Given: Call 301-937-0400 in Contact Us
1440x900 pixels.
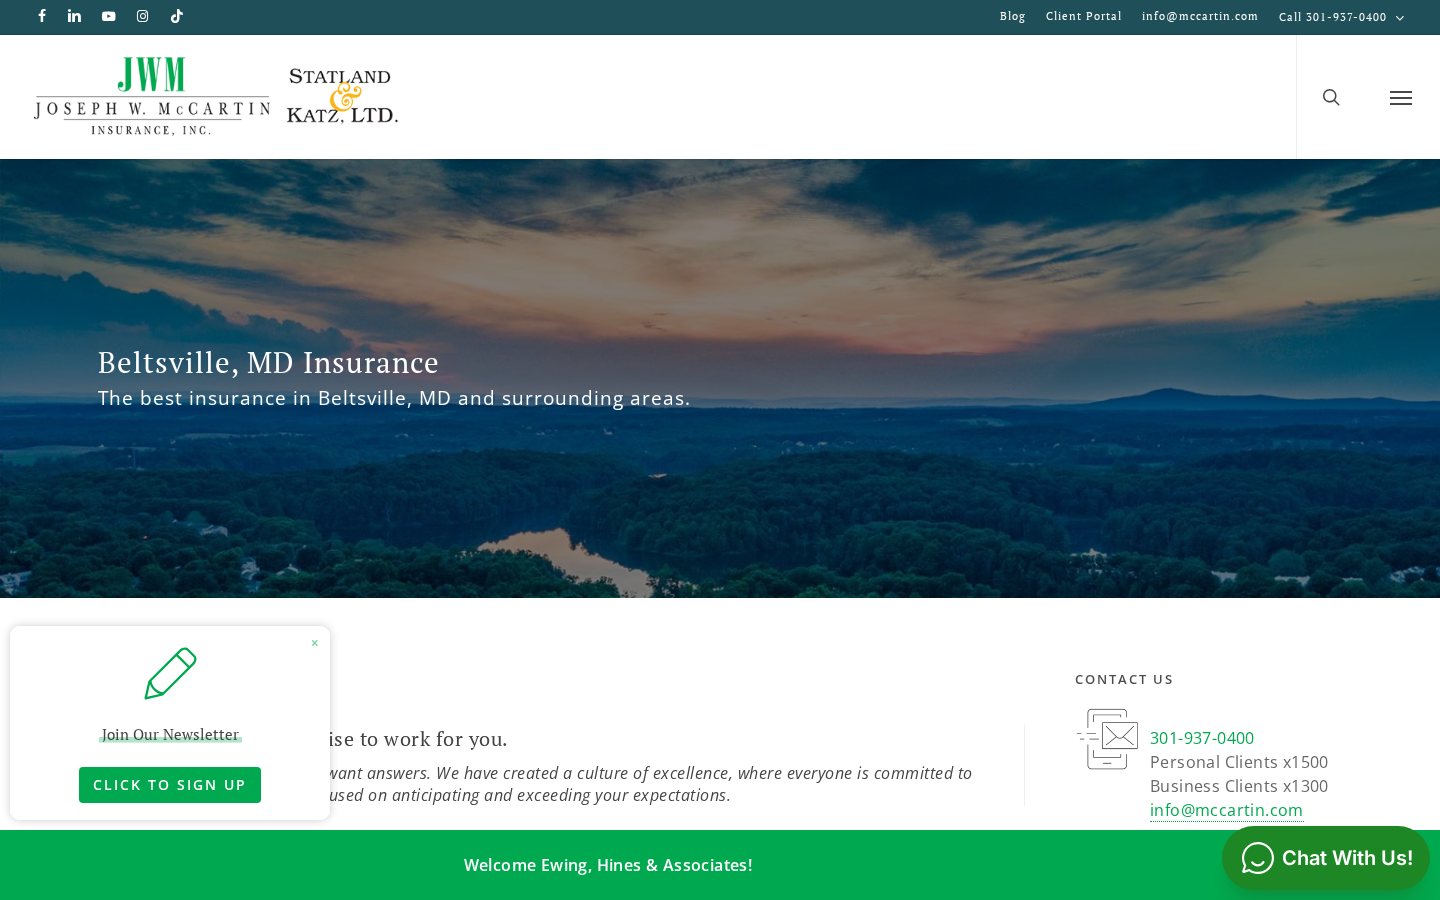Looking at the screenshot, I should 1201,738.
